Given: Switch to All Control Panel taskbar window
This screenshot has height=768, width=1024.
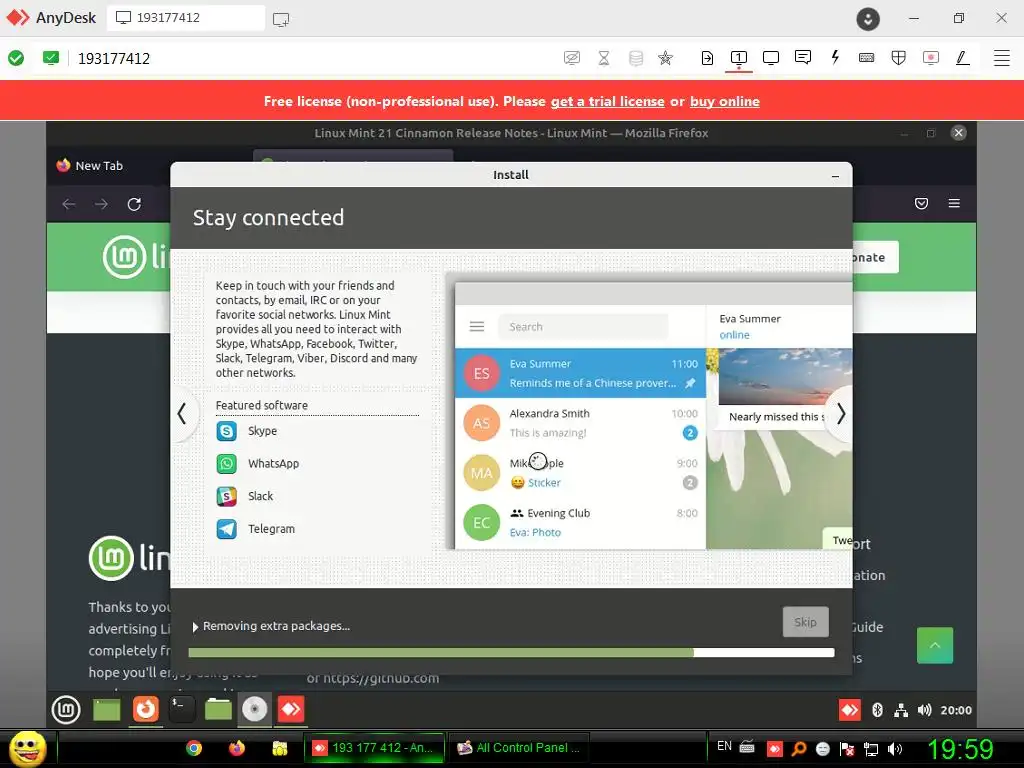Looking at the screenshot, I should click(x=519, y=748).
